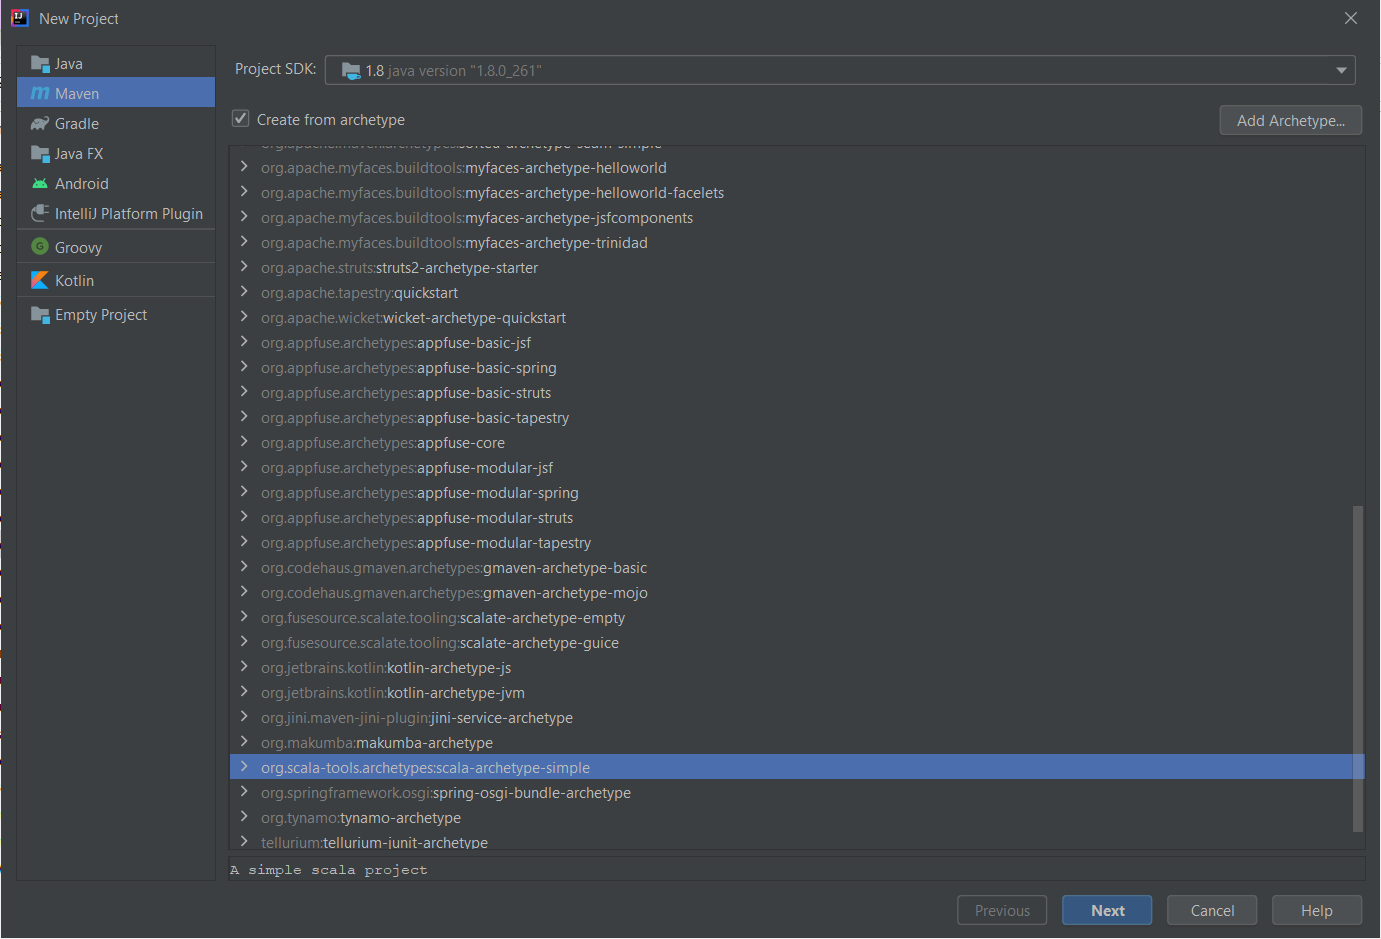Uncheck Create from archetype
The image size is (1381, 939).
240,118
